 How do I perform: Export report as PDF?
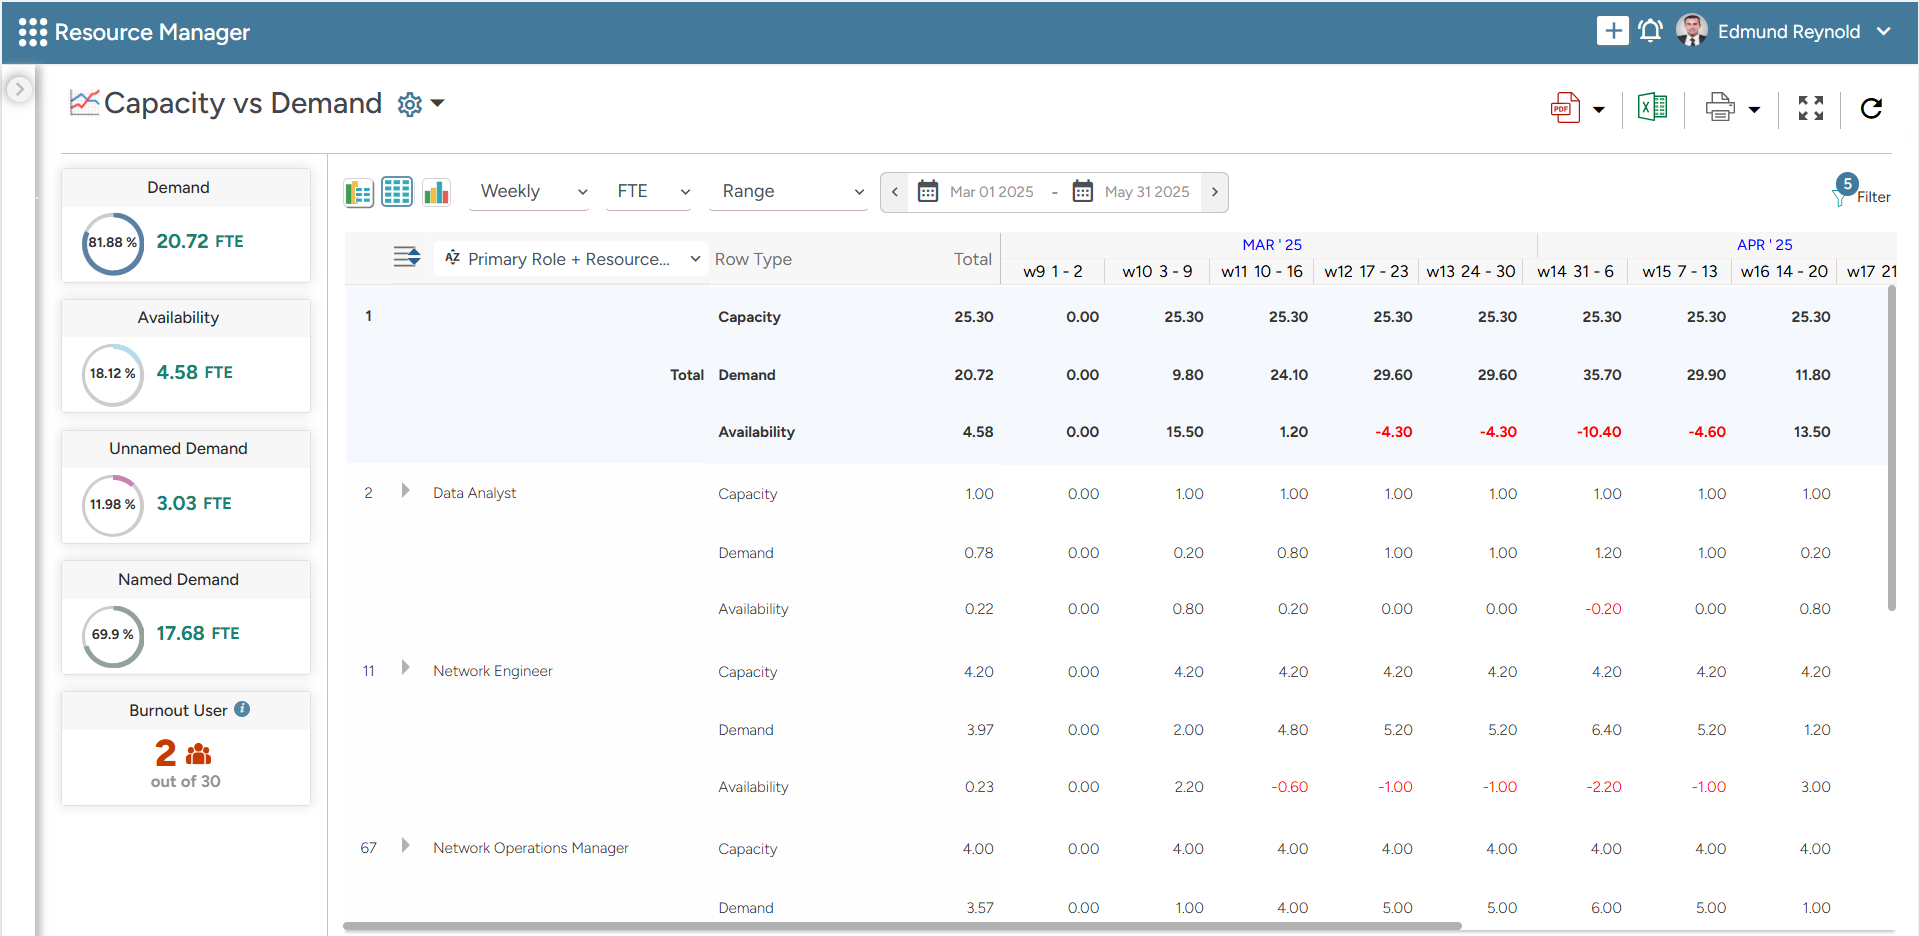click(x=1565, y=108)
